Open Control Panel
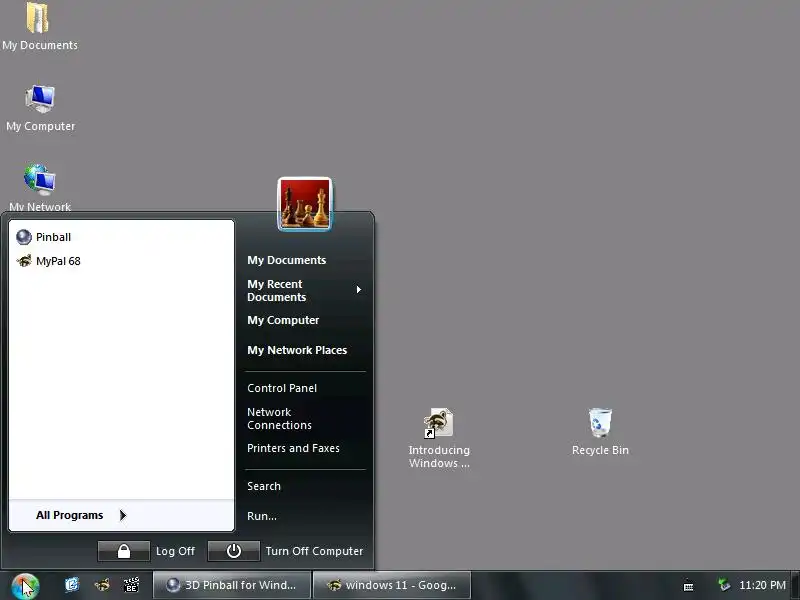The width and height of the screenshot is (800, 600). [282, 388]
